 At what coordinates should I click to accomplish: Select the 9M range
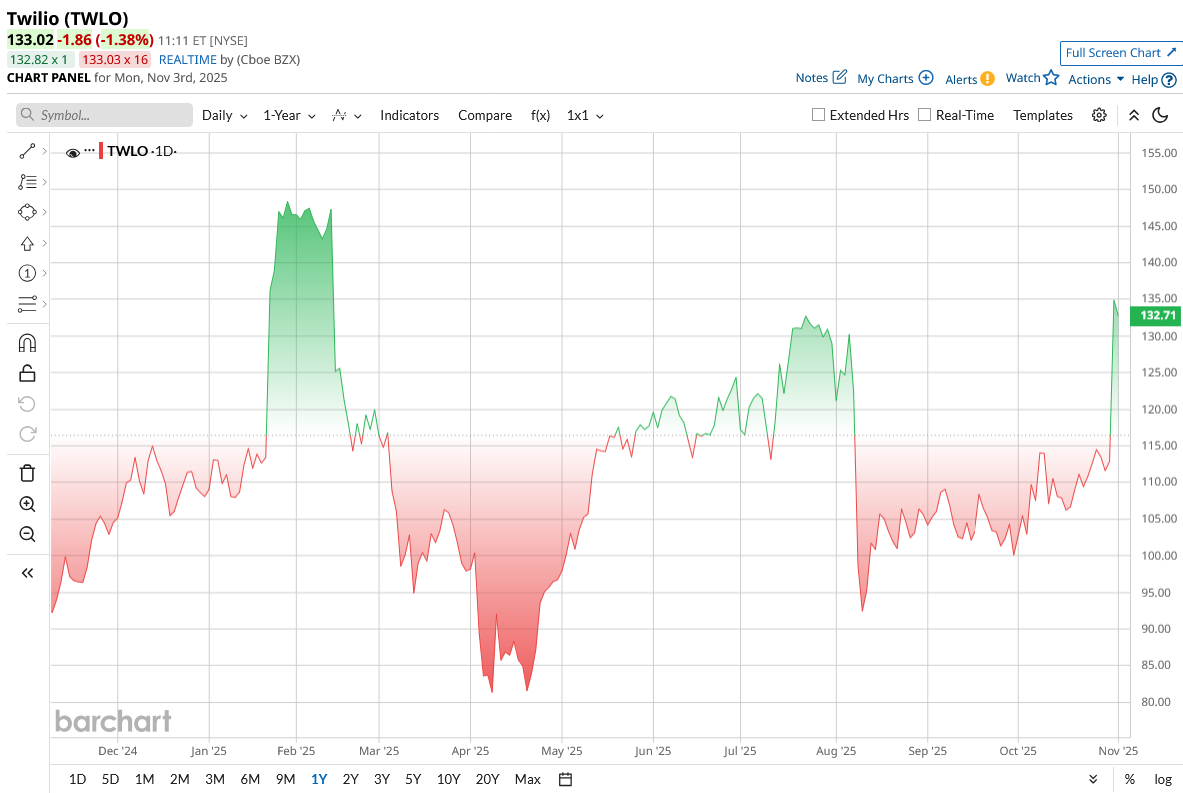point(285,779)
